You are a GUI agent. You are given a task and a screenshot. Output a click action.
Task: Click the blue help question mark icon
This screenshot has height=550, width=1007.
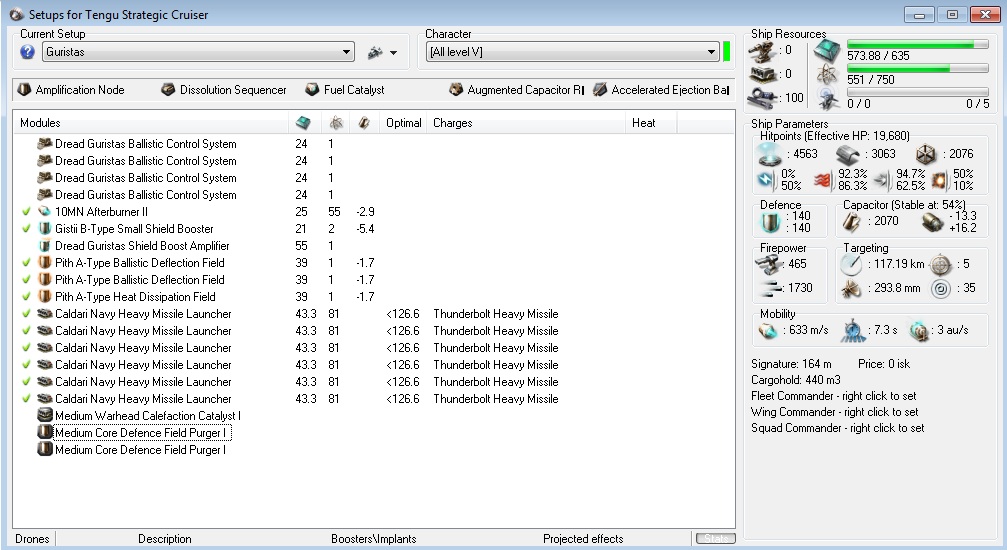pos(27,52)
